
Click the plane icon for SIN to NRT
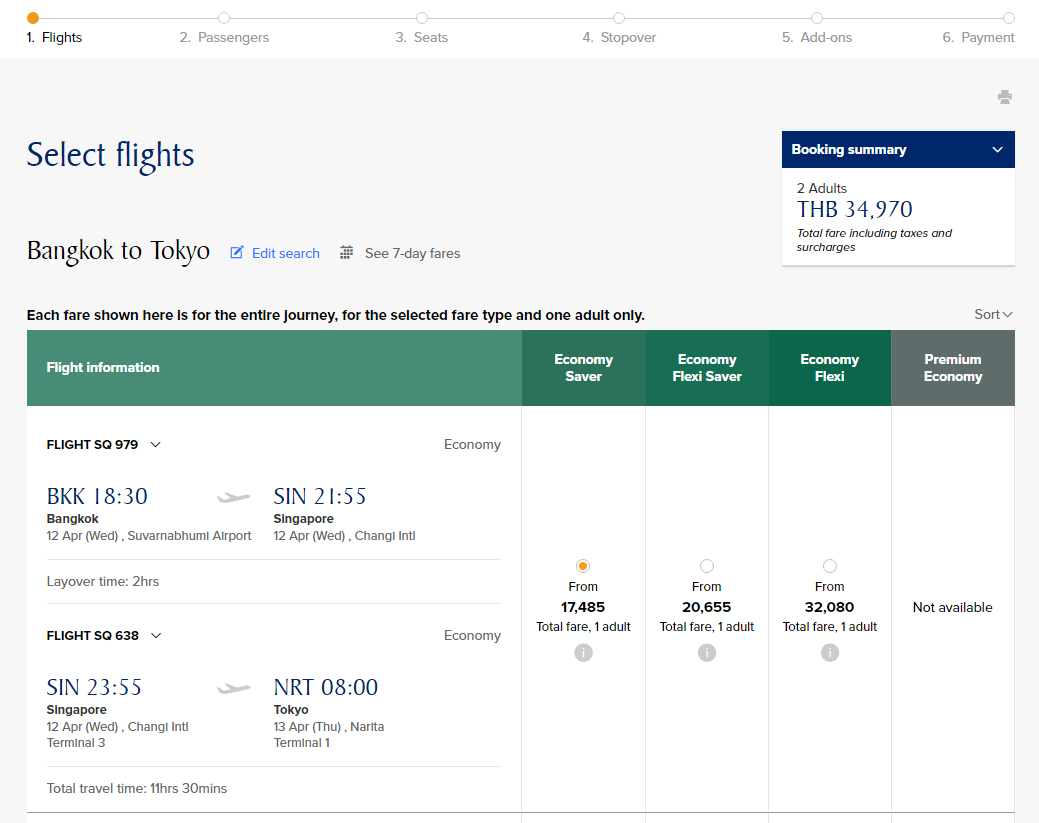(234, 688)
